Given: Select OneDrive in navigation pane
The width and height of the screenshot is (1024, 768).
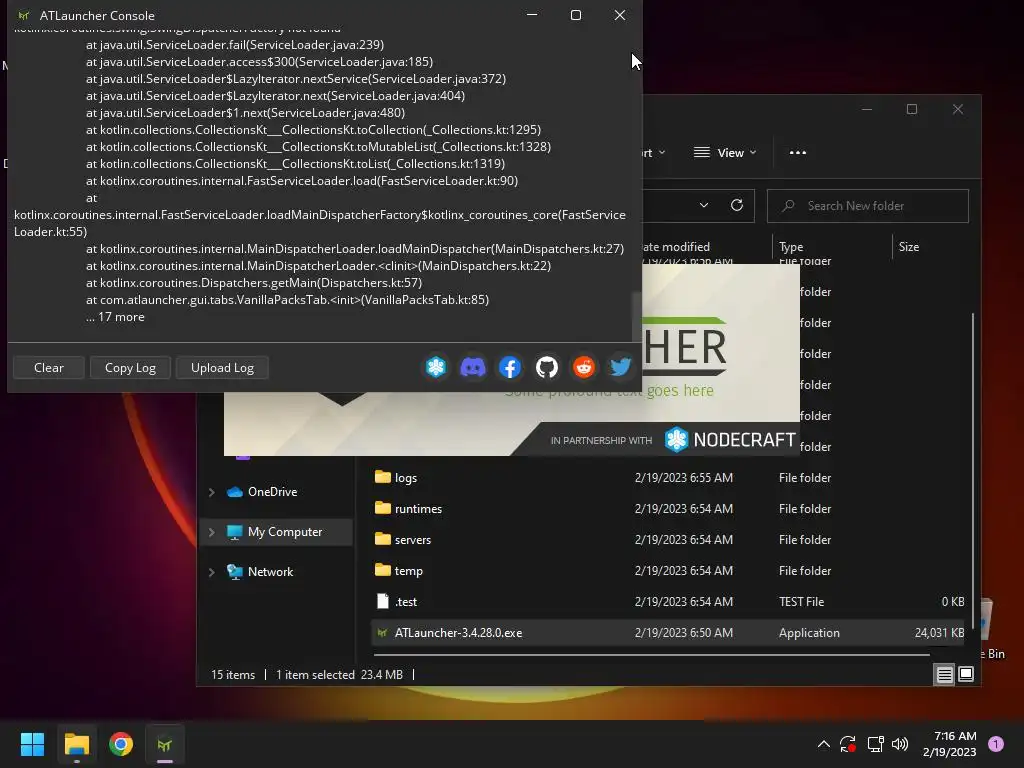Looking at the screenshot, I should [272, 492].
